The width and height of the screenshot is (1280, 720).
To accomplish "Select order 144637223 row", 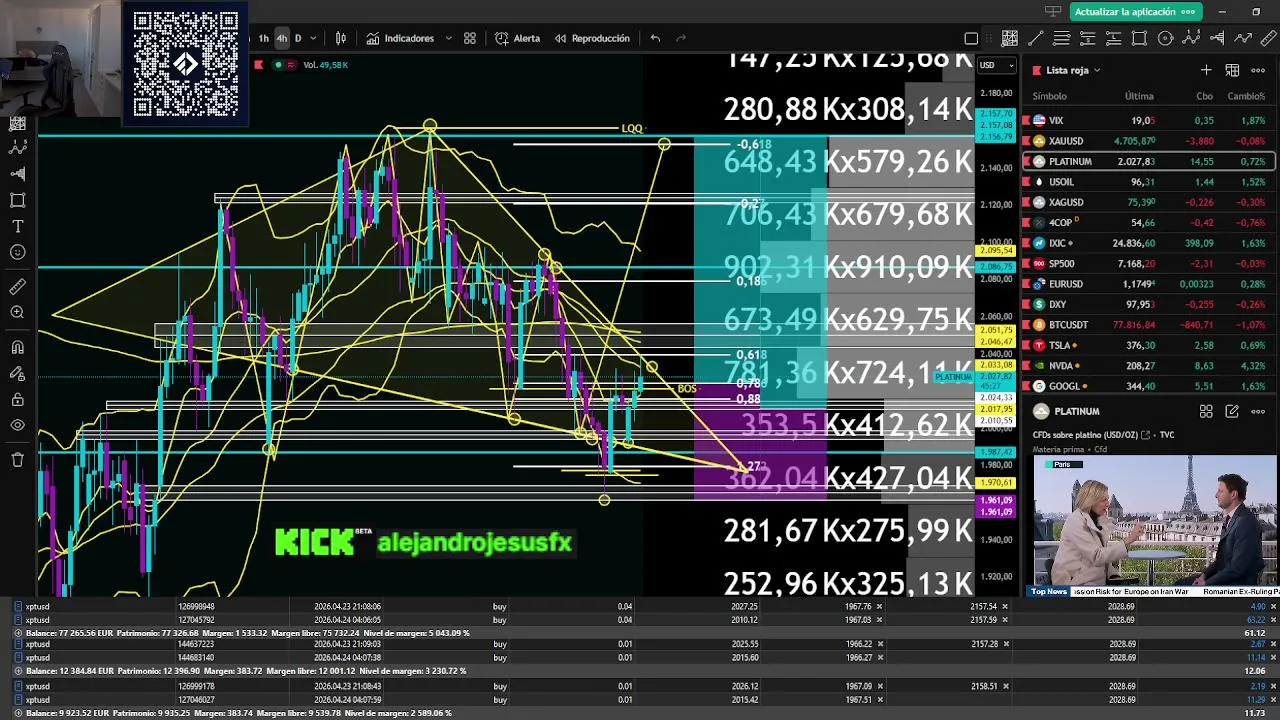I will pyautogui.click(x=640, y=645).
